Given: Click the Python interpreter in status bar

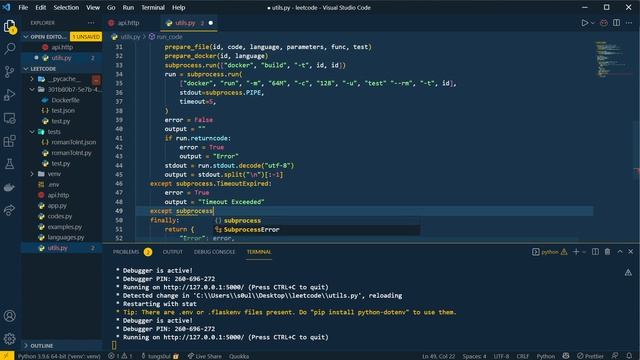Looking at the screenshot, I should (x=59, y=356).
